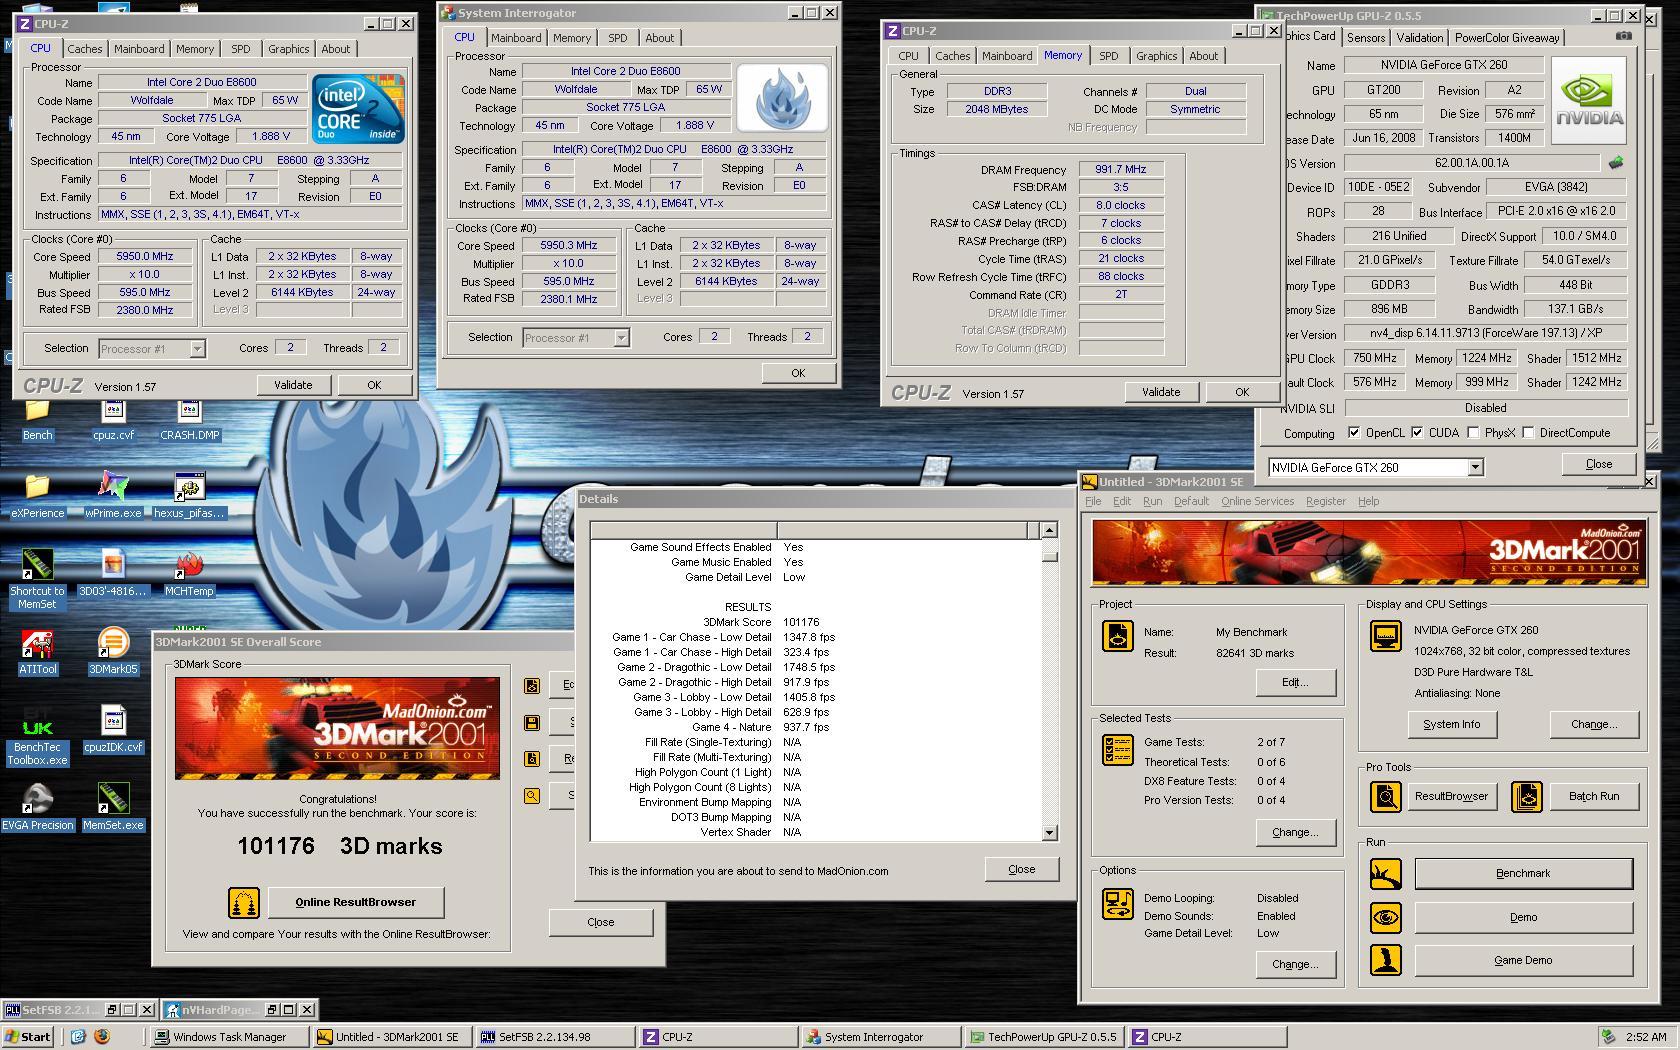Screen dimensions: 1680x1050
Task: Launch EVGA Precision desktop icon
Action: coord(37,808)
